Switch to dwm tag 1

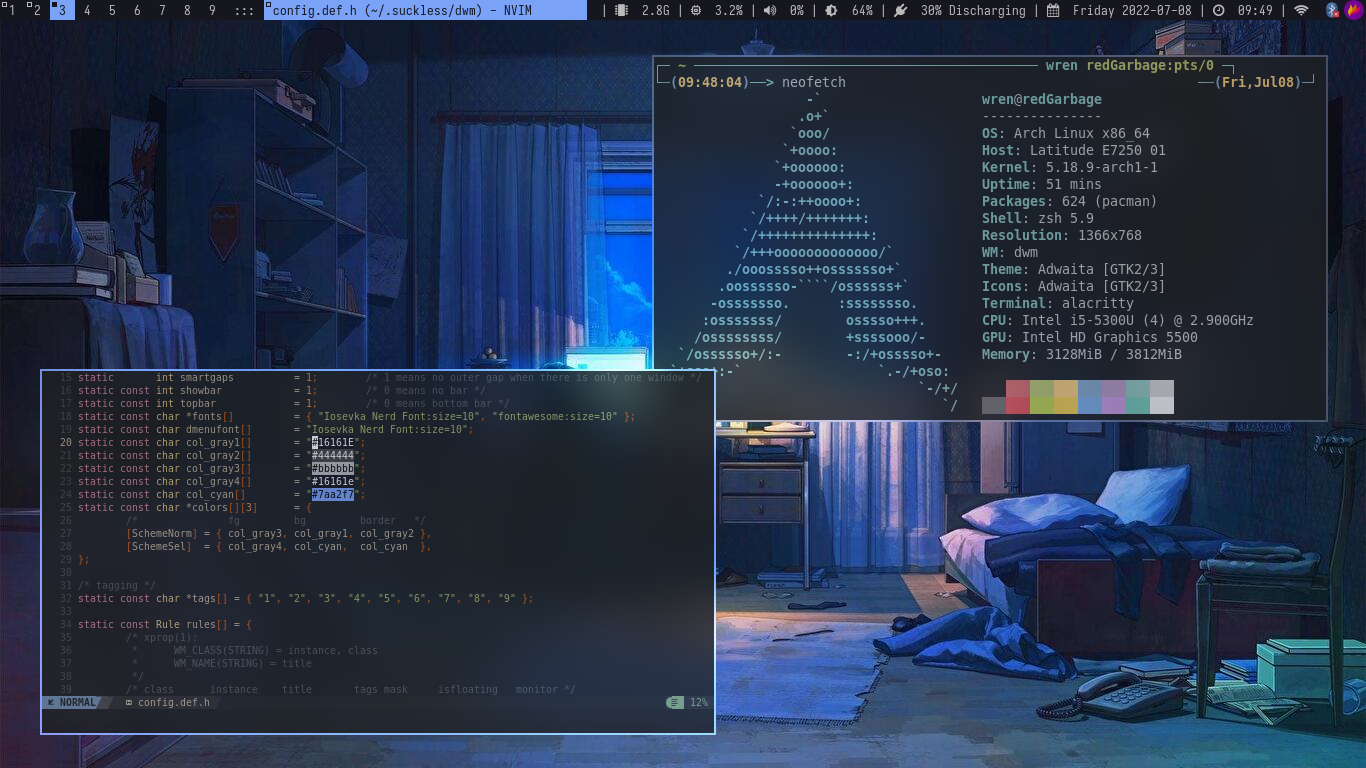point(11,10)
